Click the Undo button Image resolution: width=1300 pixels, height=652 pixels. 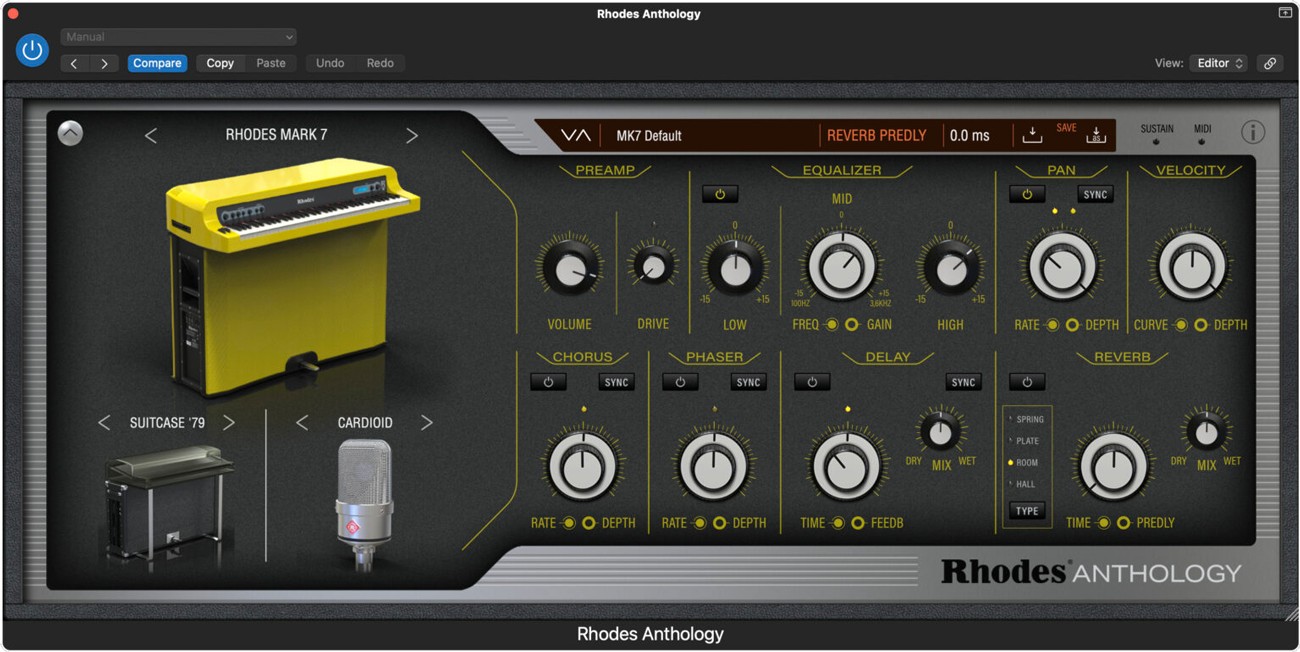329,62
